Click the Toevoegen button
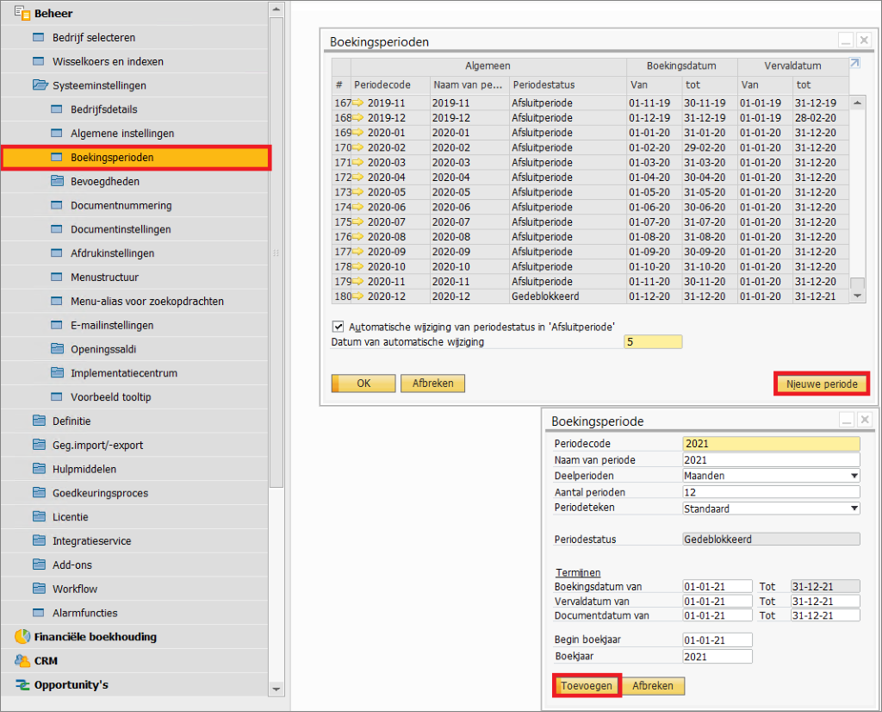This screenshot has width=882, height=712. [586, 686]
